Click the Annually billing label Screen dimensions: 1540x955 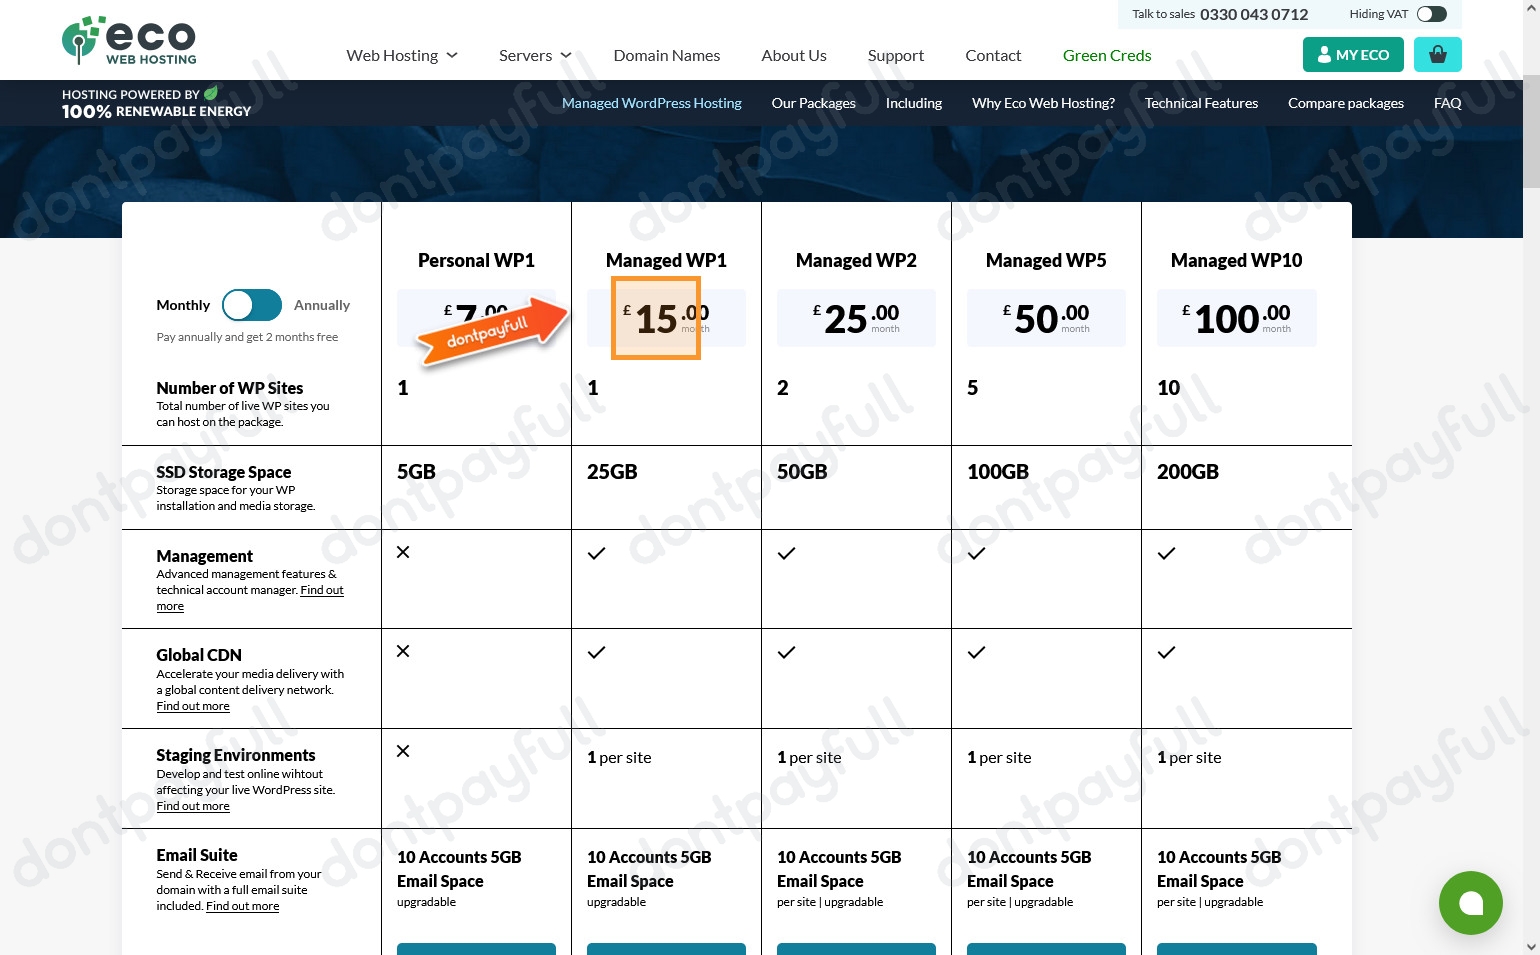[x=322, y=305]
